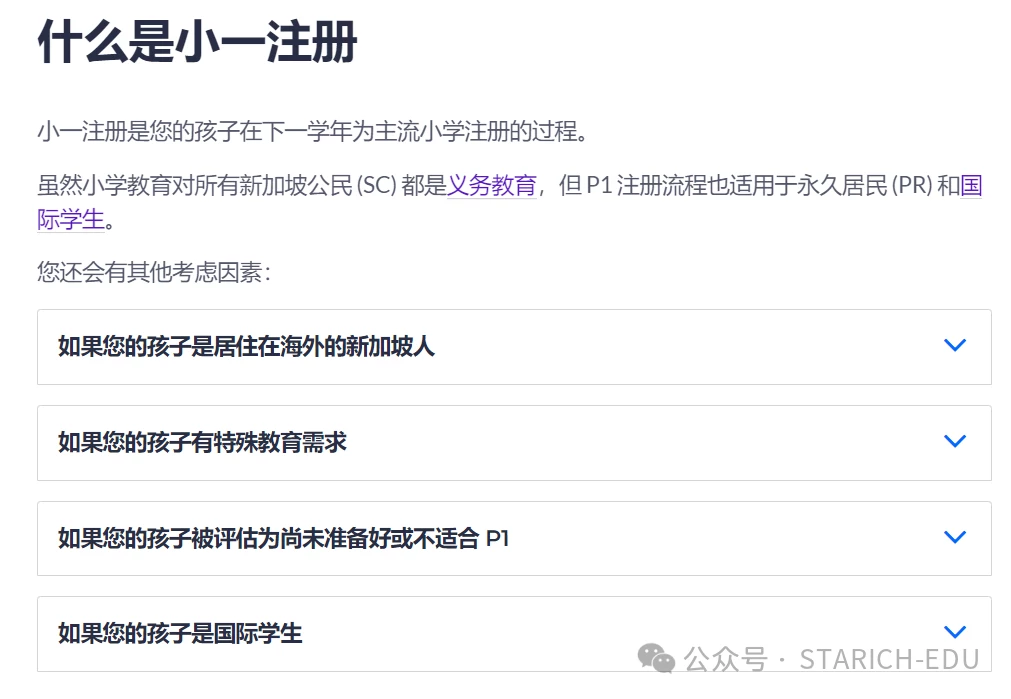The height and width of the screenshot is (699, 1011).
Task: Click text 虽然小学教育对所有新加坡公民
Action: point(195,186)
